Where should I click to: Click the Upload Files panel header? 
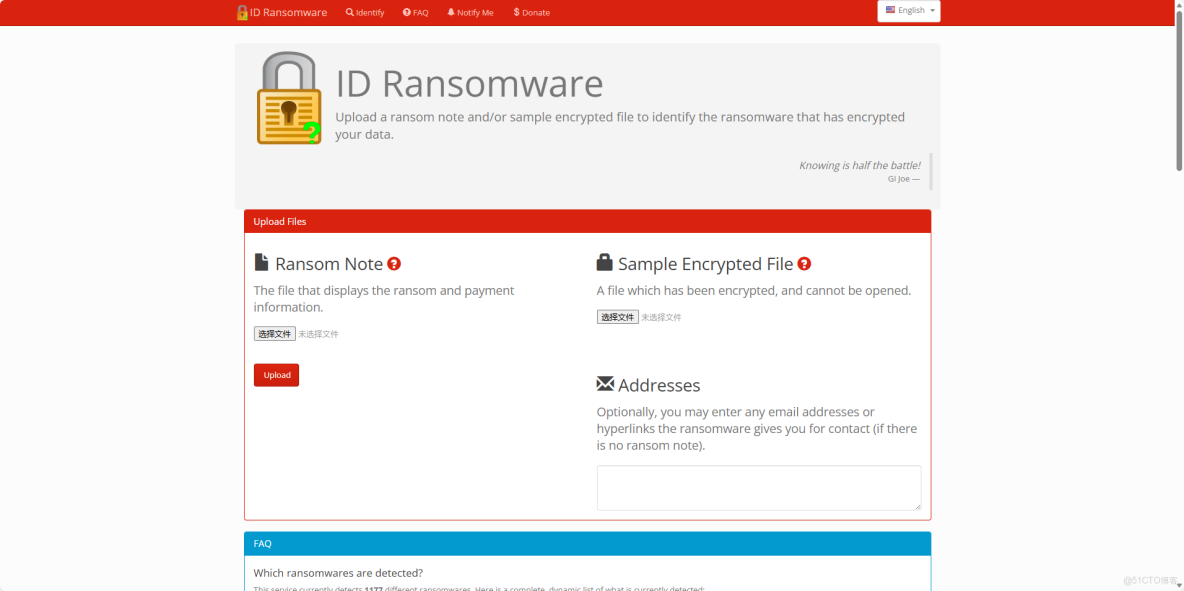point(587,221)
